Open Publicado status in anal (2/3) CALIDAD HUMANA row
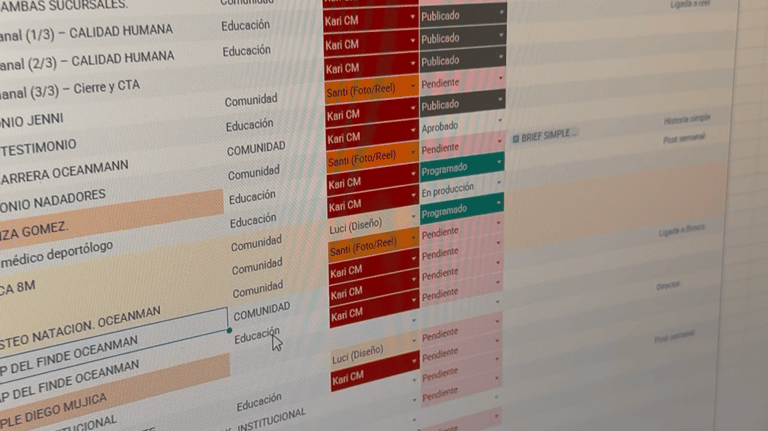 tap(463, 38)
